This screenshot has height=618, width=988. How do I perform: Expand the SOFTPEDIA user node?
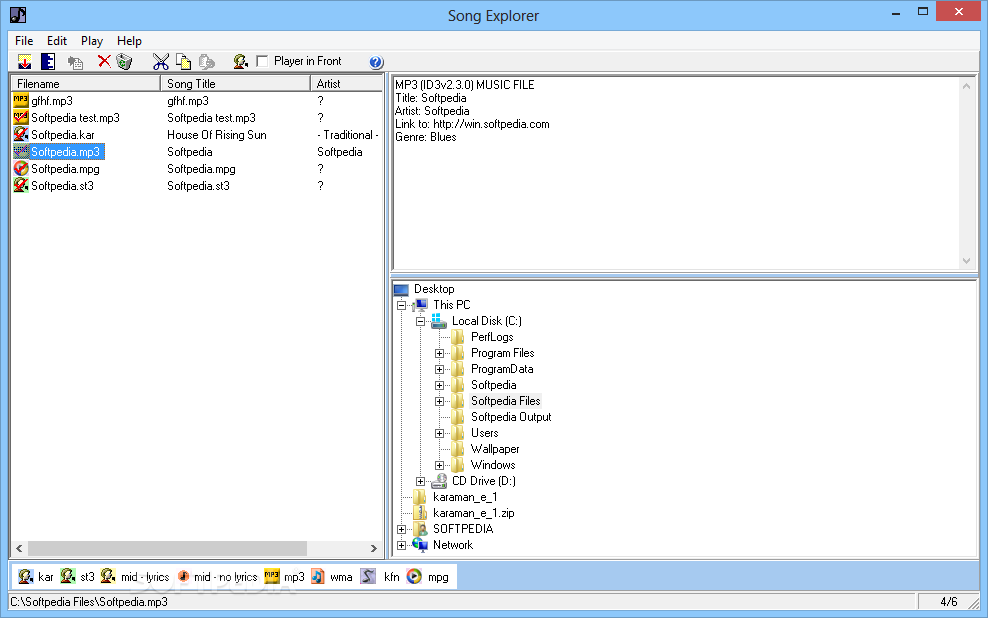click(401, 529)
